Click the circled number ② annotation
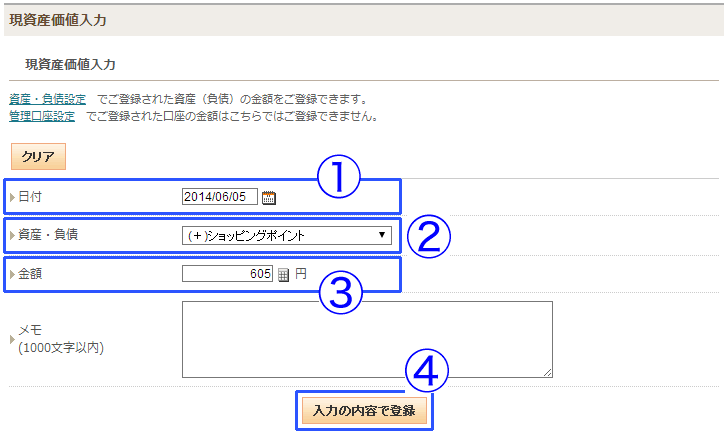725x435 pixels. click(429, 236)
